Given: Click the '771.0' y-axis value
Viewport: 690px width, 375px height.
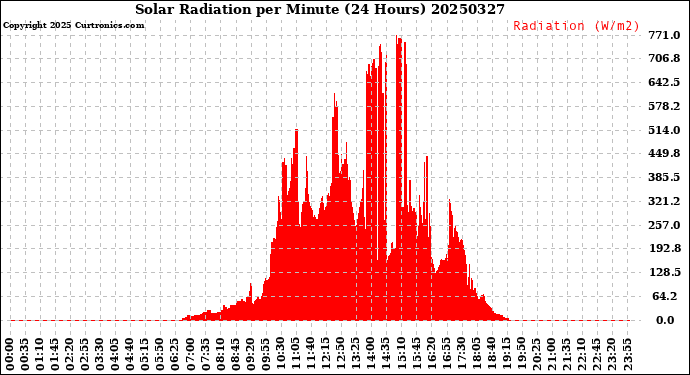Looking at the screenshot, I should [664, 35].
